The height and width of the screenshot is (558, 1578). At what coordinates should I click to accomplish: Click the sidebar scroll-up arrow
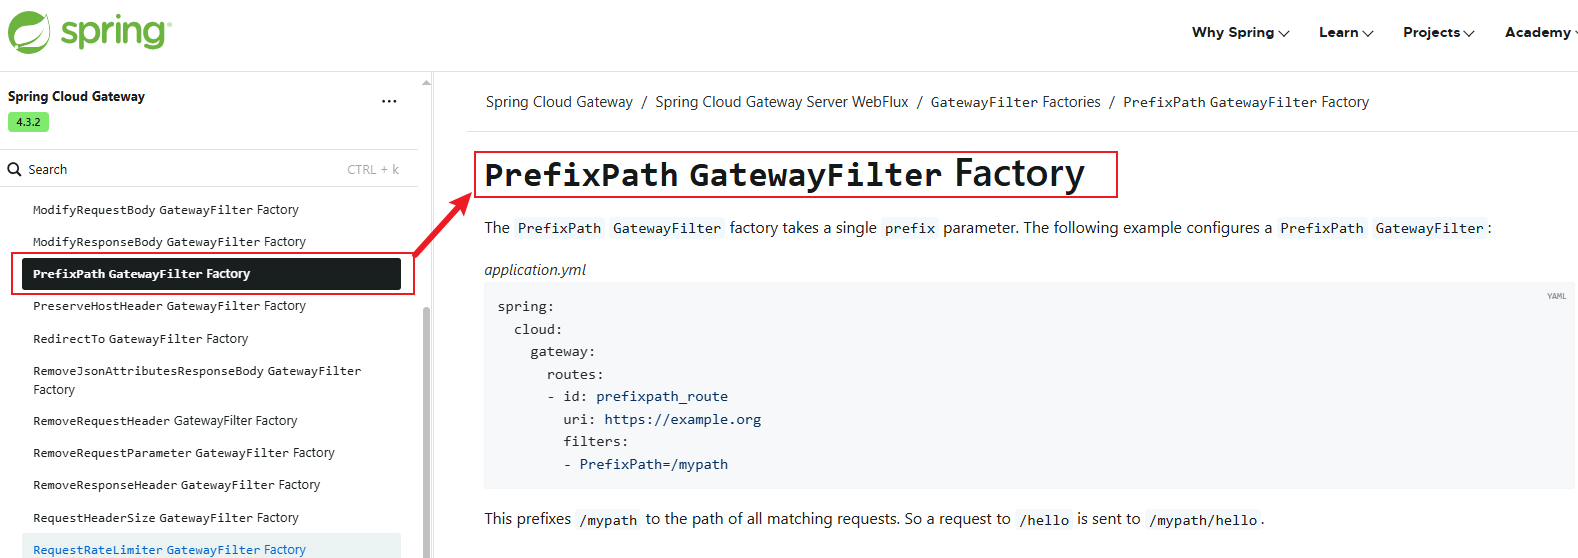coord(426,82)
